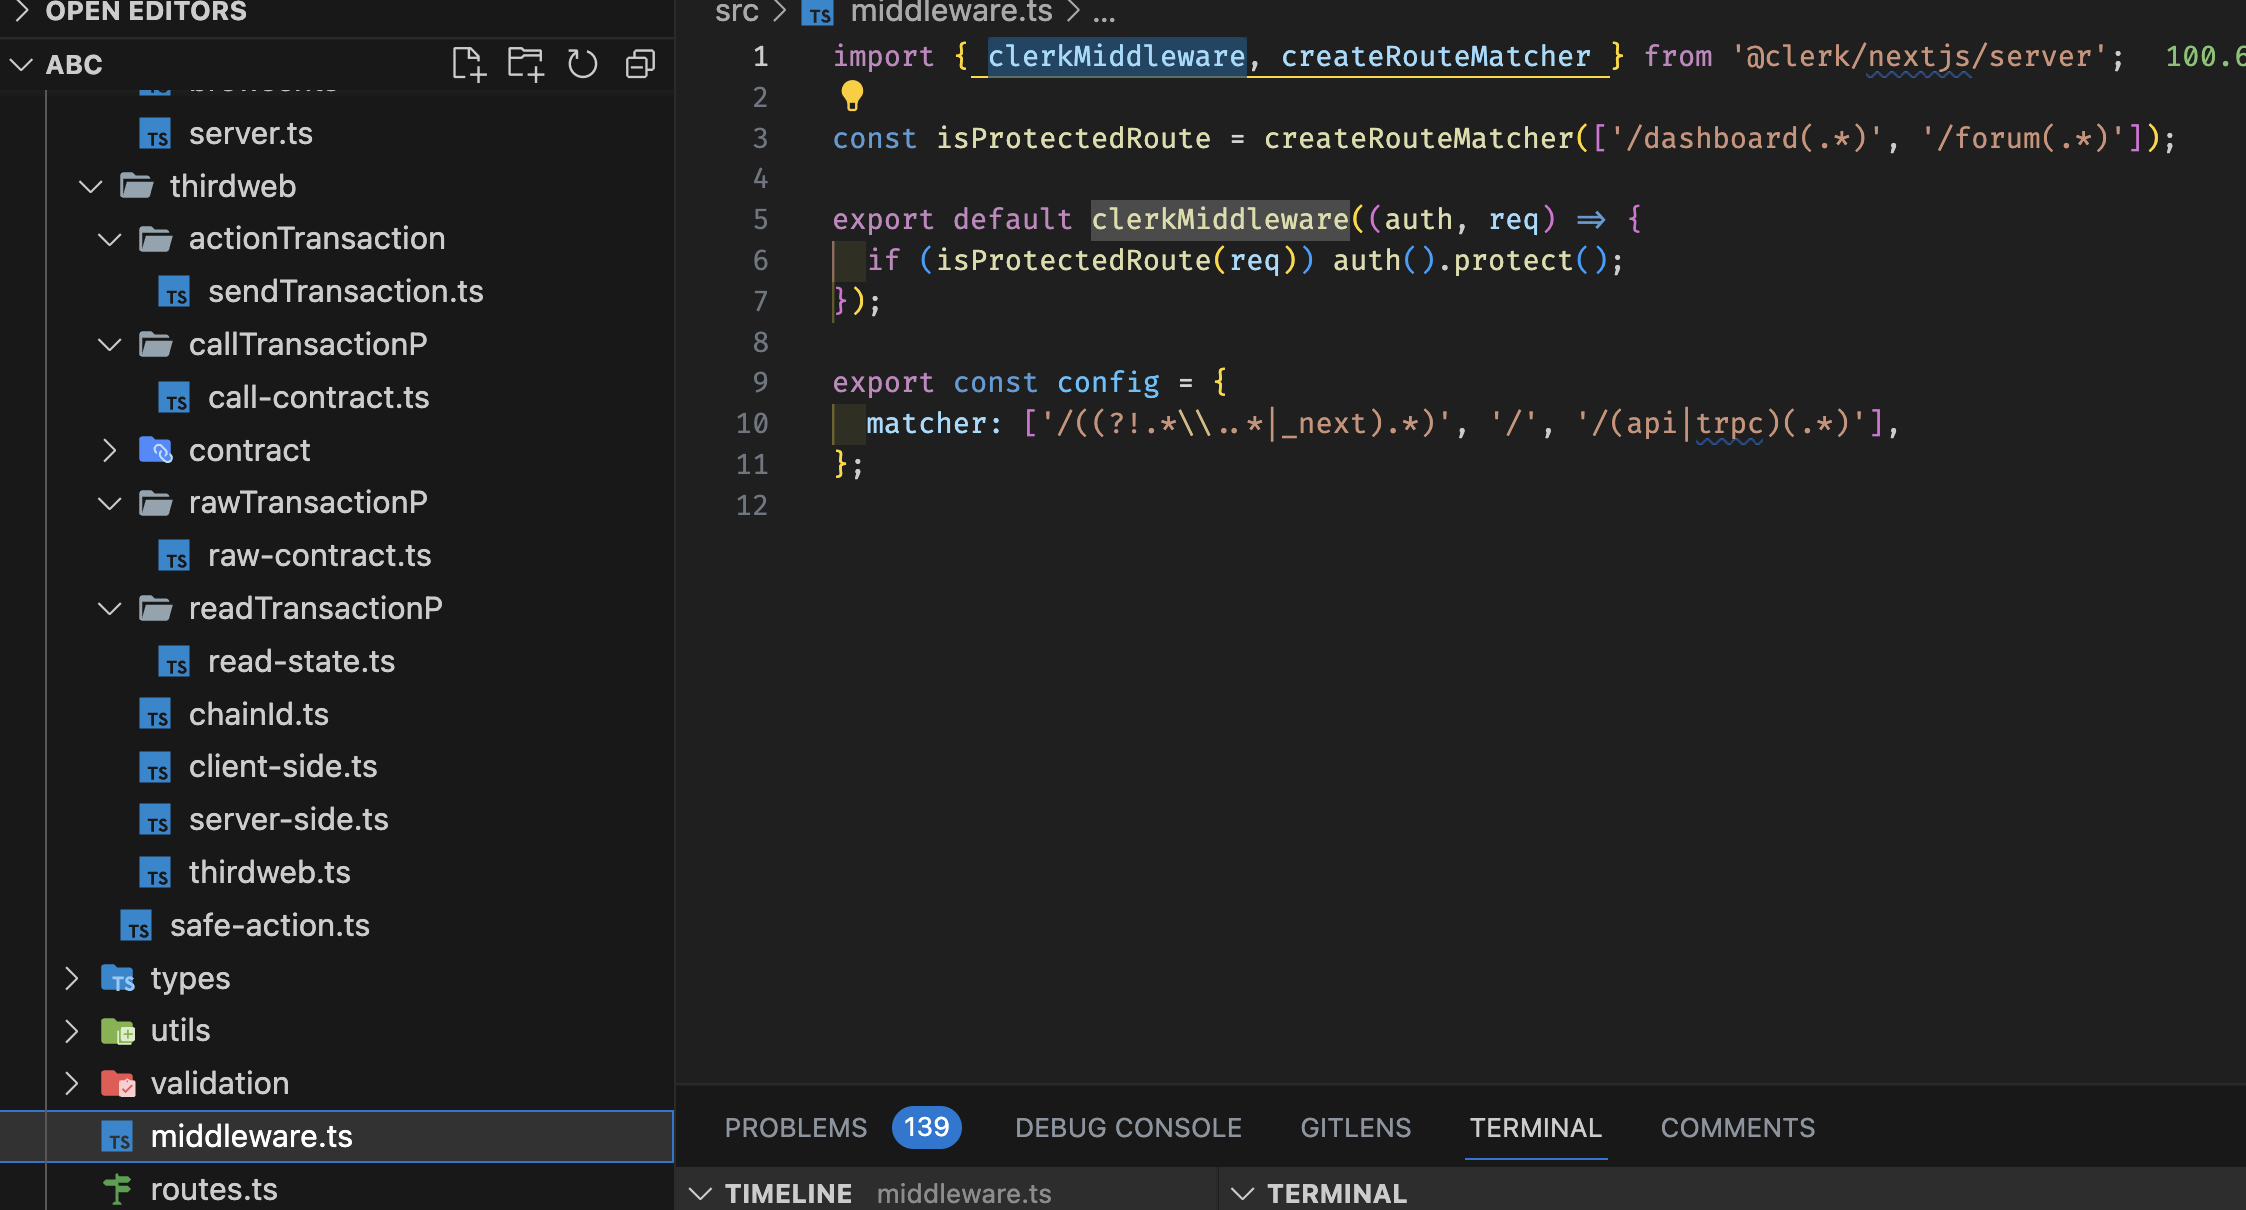Click the New Folder icon in explorer header
Image resolution: width=2246 pixels, height=1210 pixels.
pyautogui.click(x=525, y=65)
